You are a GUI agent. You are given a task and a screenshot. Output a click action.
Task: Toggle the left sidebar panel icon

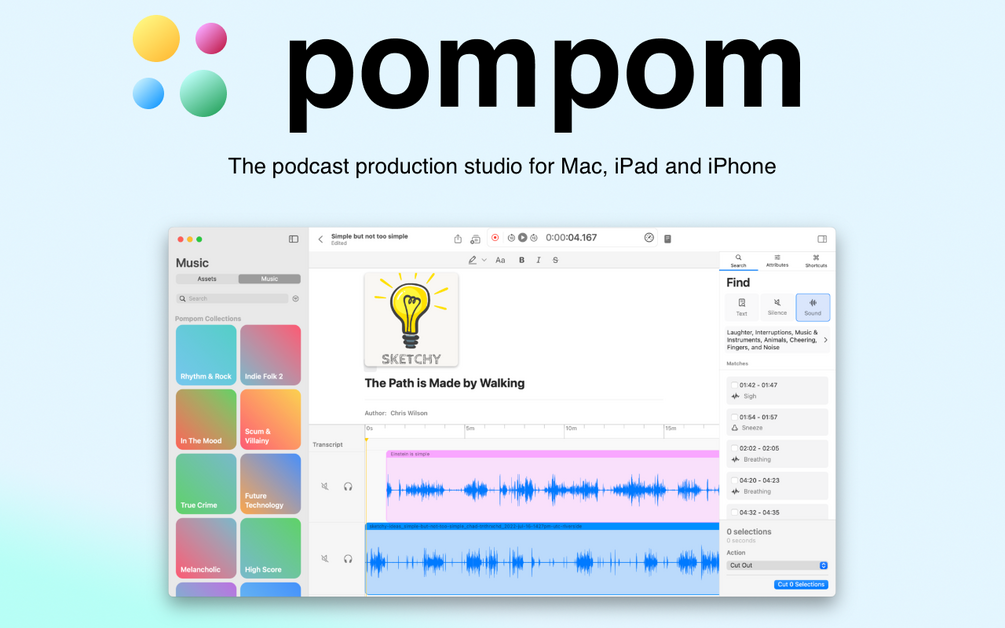tap(294, 239)
